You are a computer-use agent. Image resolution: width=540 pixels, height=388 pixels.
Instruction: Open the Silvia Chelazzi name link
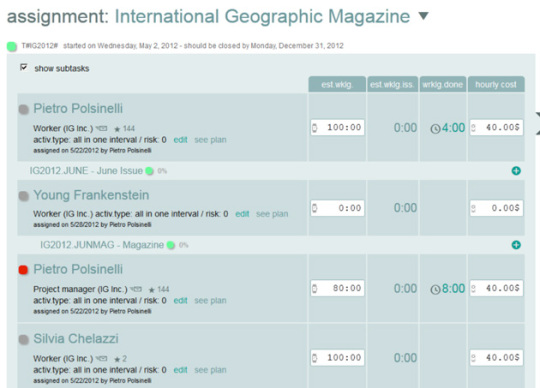pos(76,339)
